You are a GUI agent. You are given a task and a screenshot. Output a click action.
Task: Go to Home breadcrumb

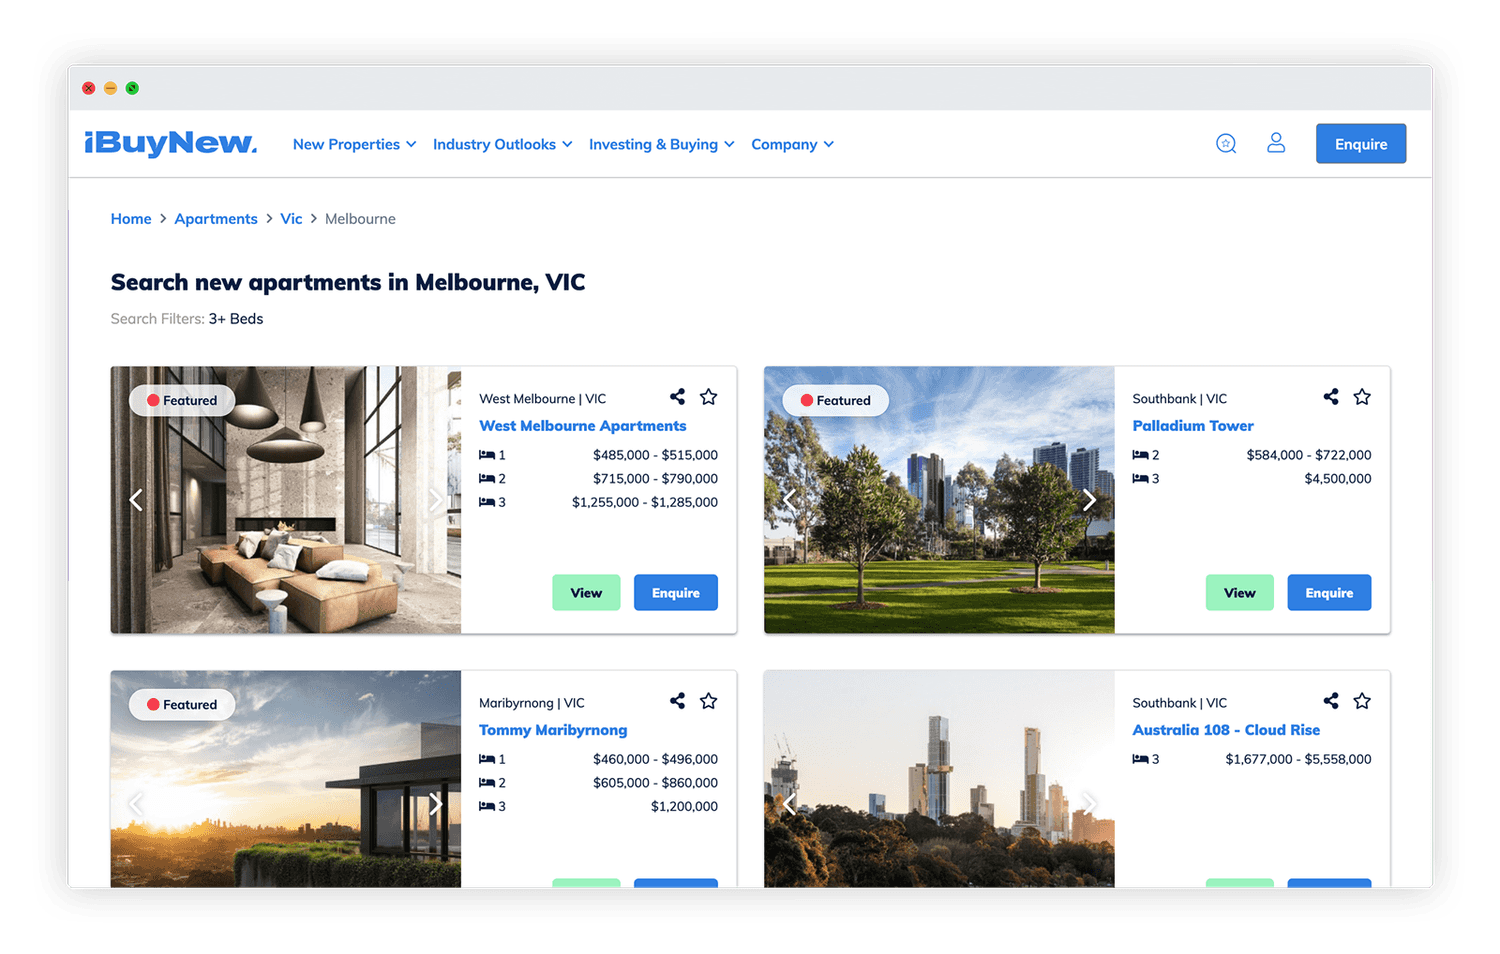tap(131, 219)
